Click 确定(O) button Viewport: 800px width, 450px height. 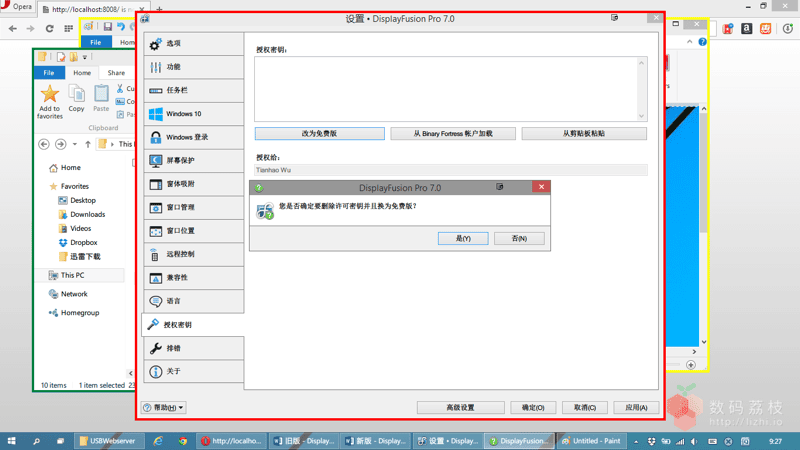point(533,407)
